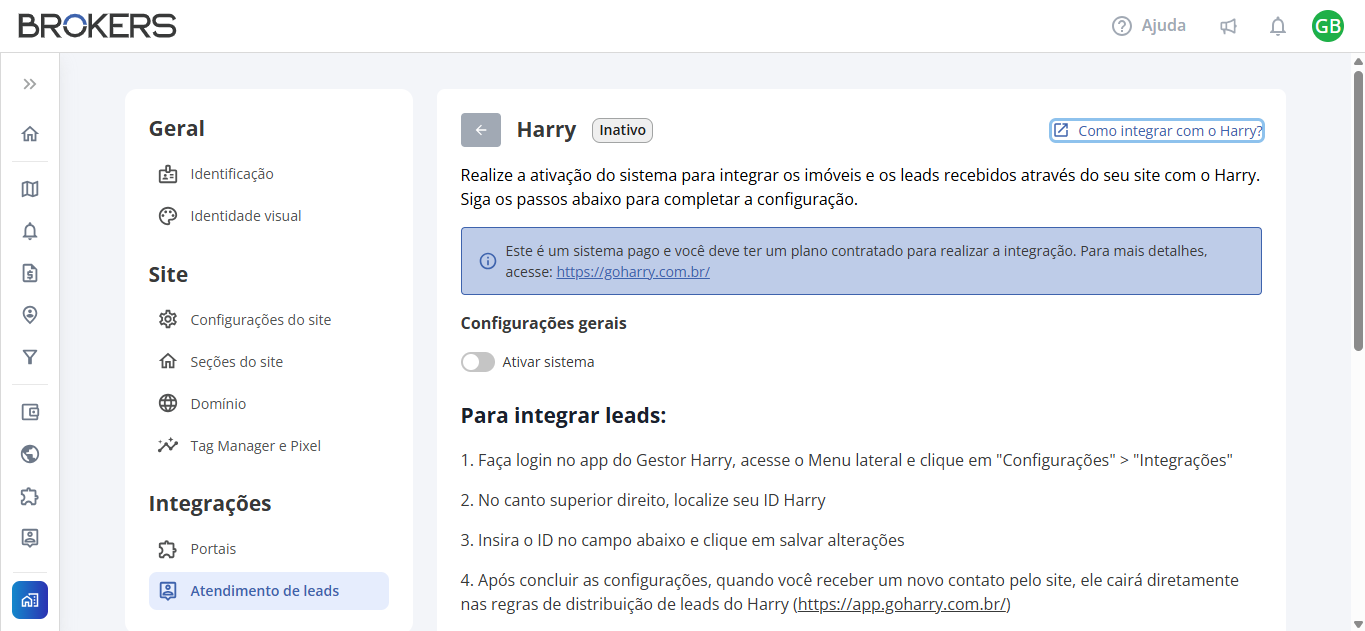Go back with the arrow button
Image resolution: width=1365 pixels, height=631 pixels.
[481, 130]
